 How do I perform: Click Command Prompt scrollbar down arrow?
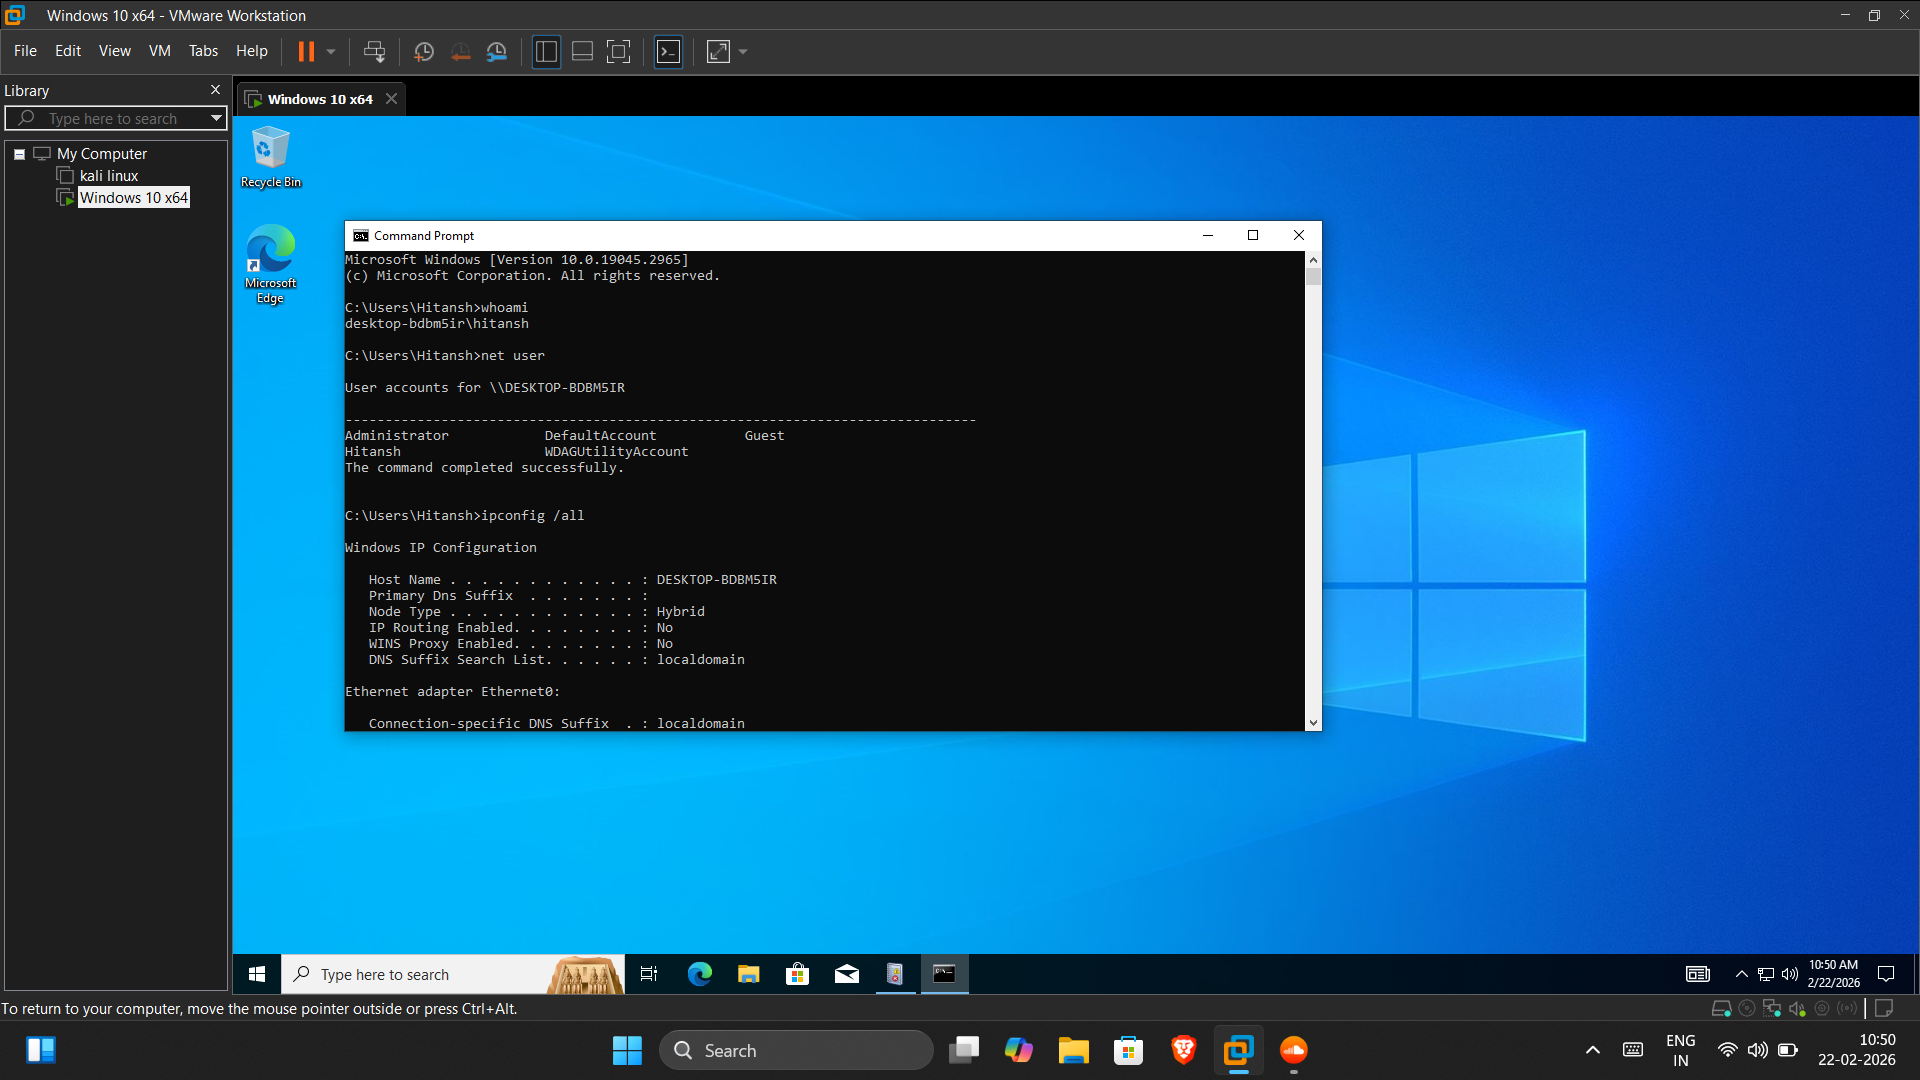pos(1313,723)
